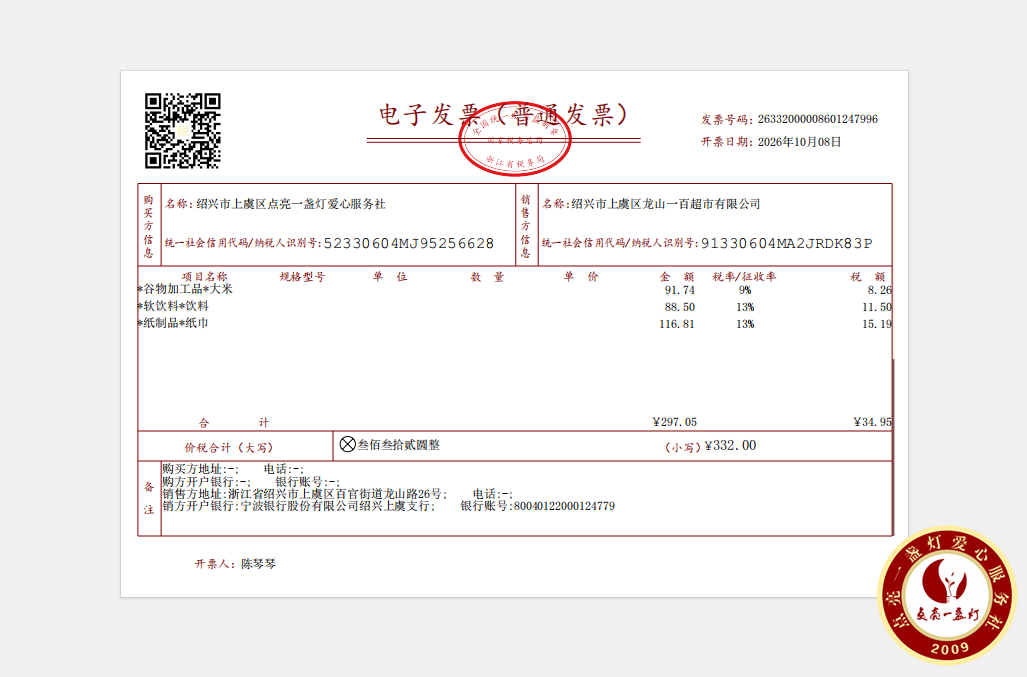
Task: Select invoice number 26332000008601247996
Action: point(817,119)
